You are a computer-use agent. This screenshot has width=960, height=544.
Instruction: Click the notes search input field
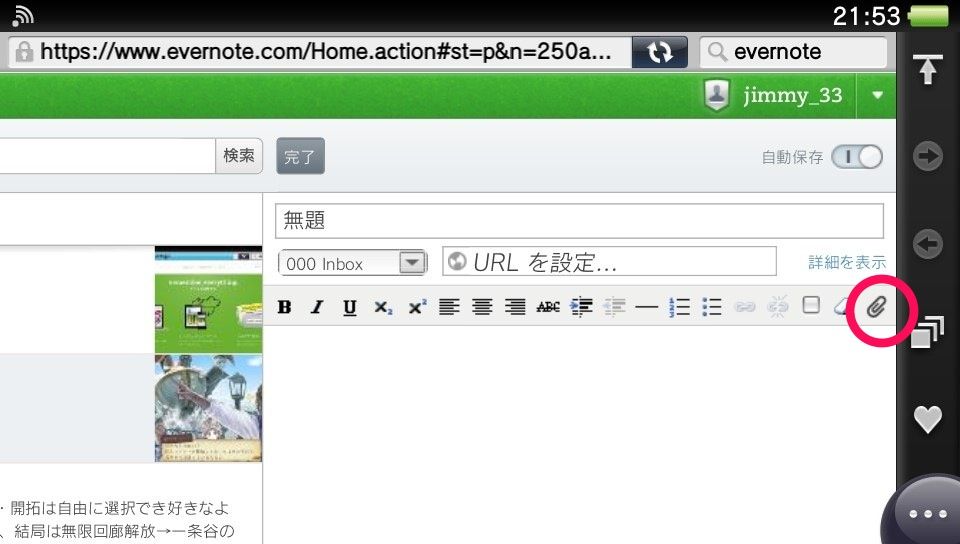click(x=107, y=156)
